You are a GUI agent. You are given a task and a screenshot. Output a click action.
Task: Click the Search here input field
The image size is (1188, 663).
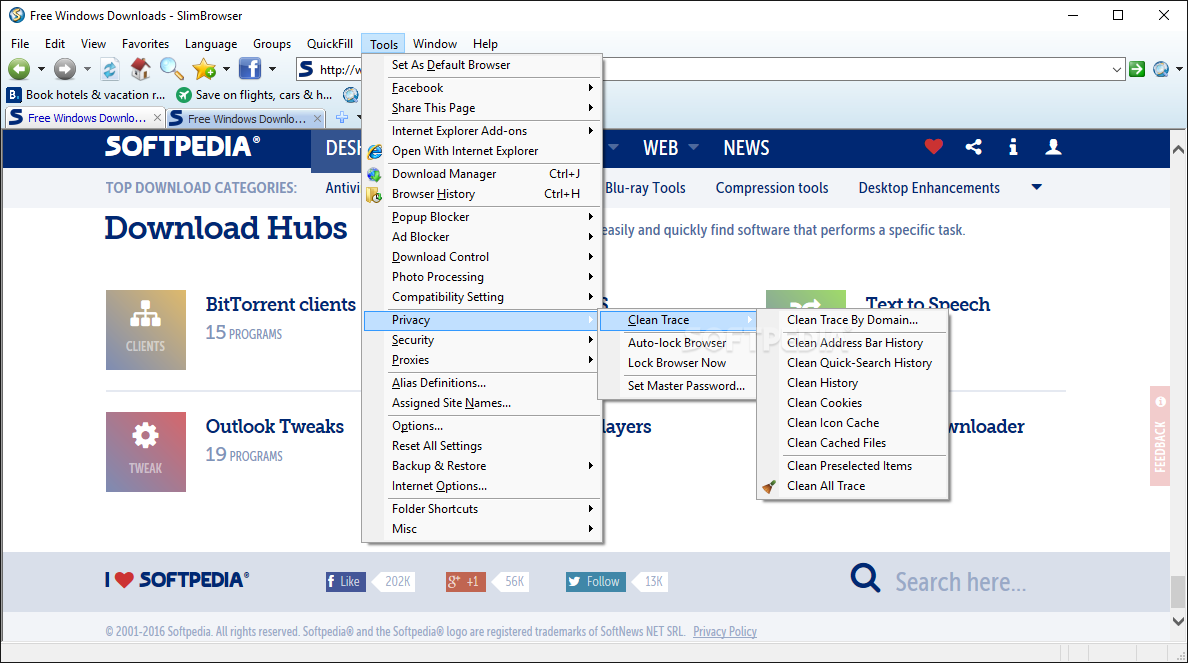(x=960, y=582)
